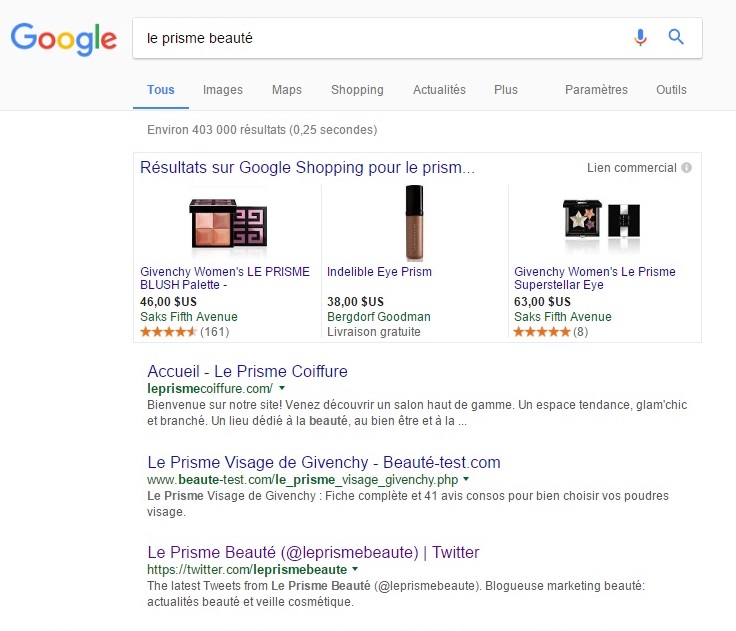The image size is (736, 631).
Task: Click the Indelible Eye Prism product image
Action: pos(414,223)
